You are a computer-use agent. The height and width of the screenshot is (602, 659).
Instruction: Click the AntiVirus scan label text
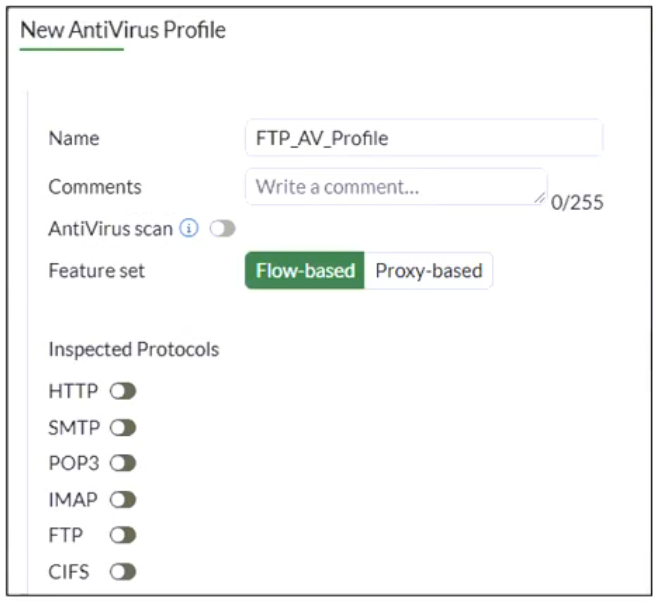(110, 229)
